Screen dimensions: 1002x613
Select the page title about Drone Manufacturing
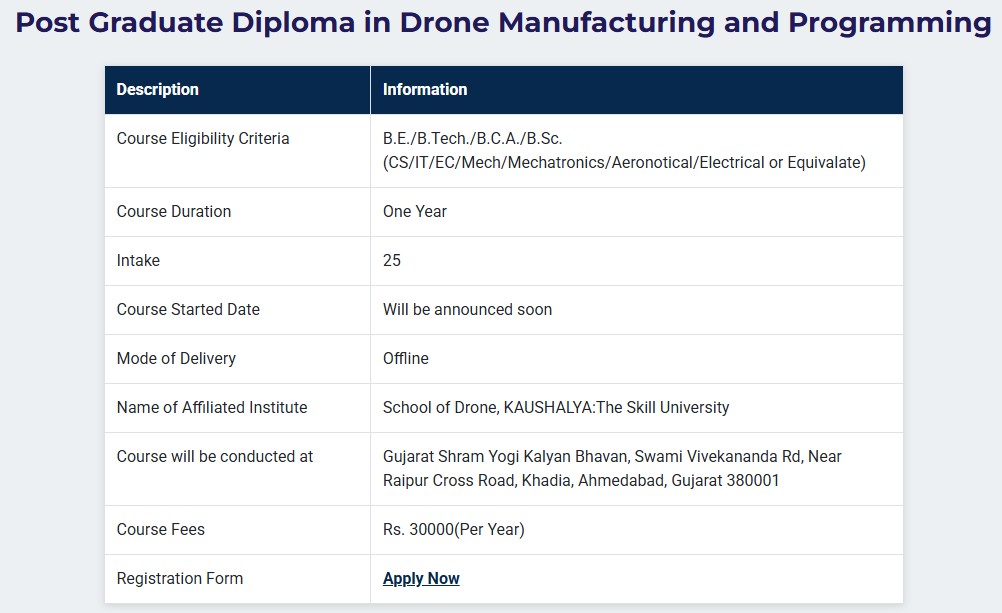point(503,22)
